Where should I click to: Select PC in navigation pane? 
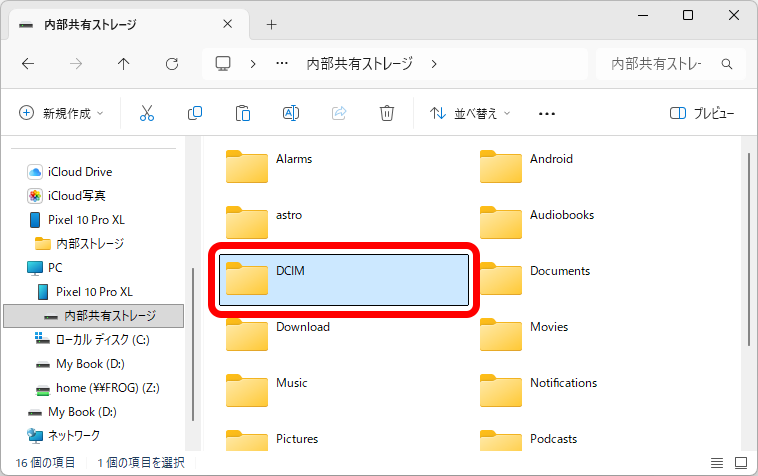click(55, 268)
